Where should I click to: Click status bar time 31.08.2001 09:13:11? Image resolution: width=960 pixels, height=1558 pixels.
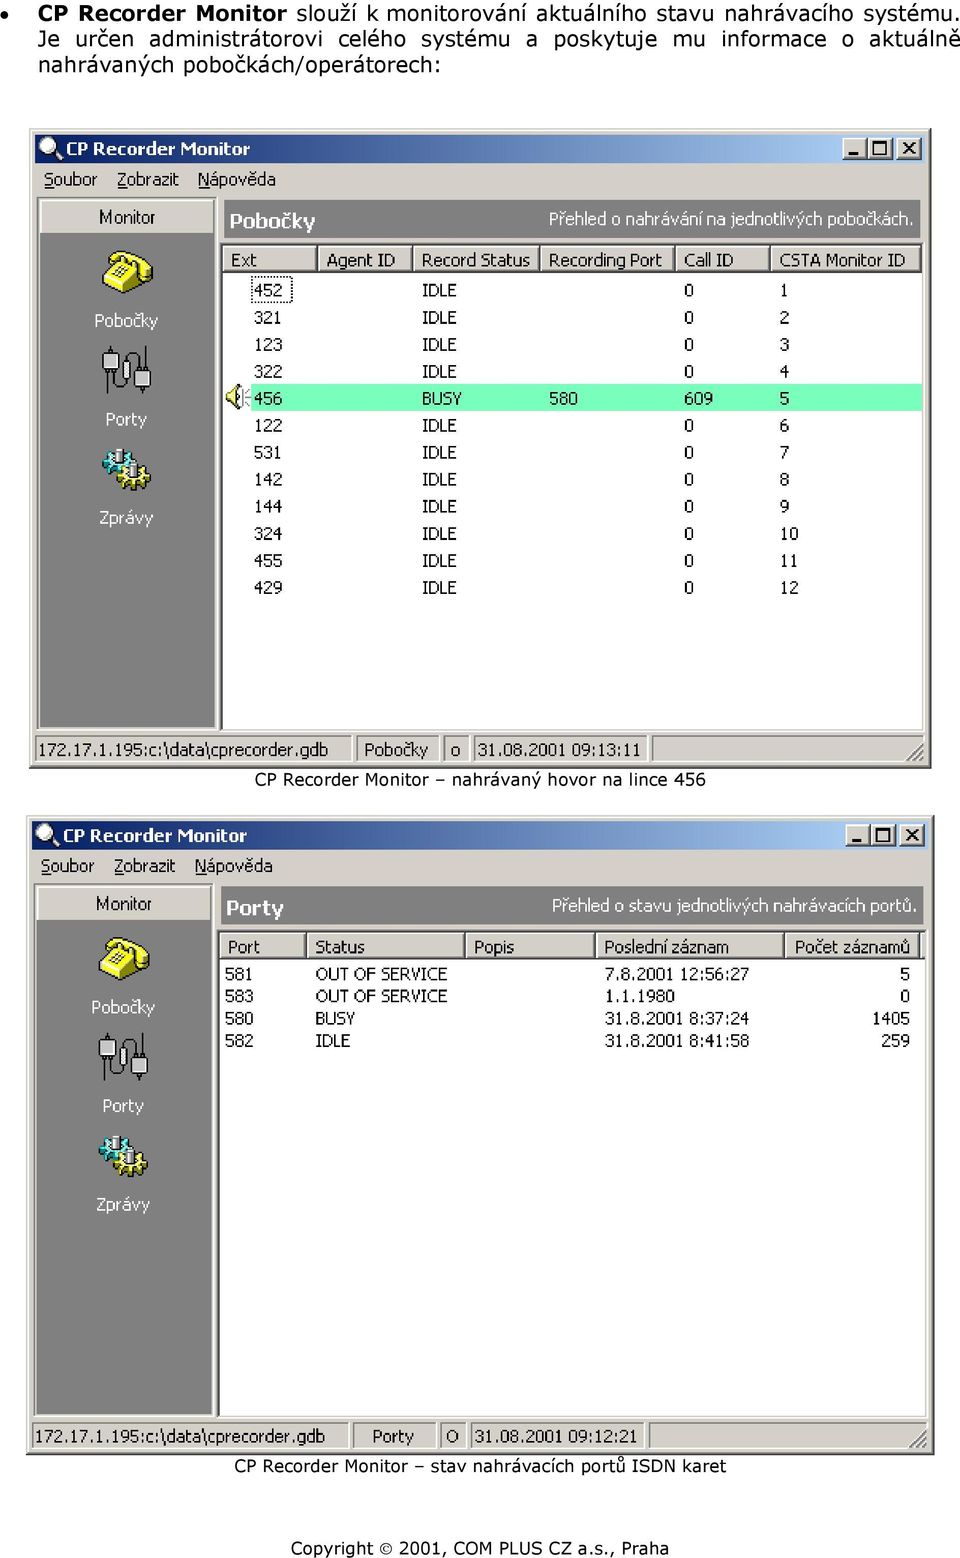coord(559,750)
